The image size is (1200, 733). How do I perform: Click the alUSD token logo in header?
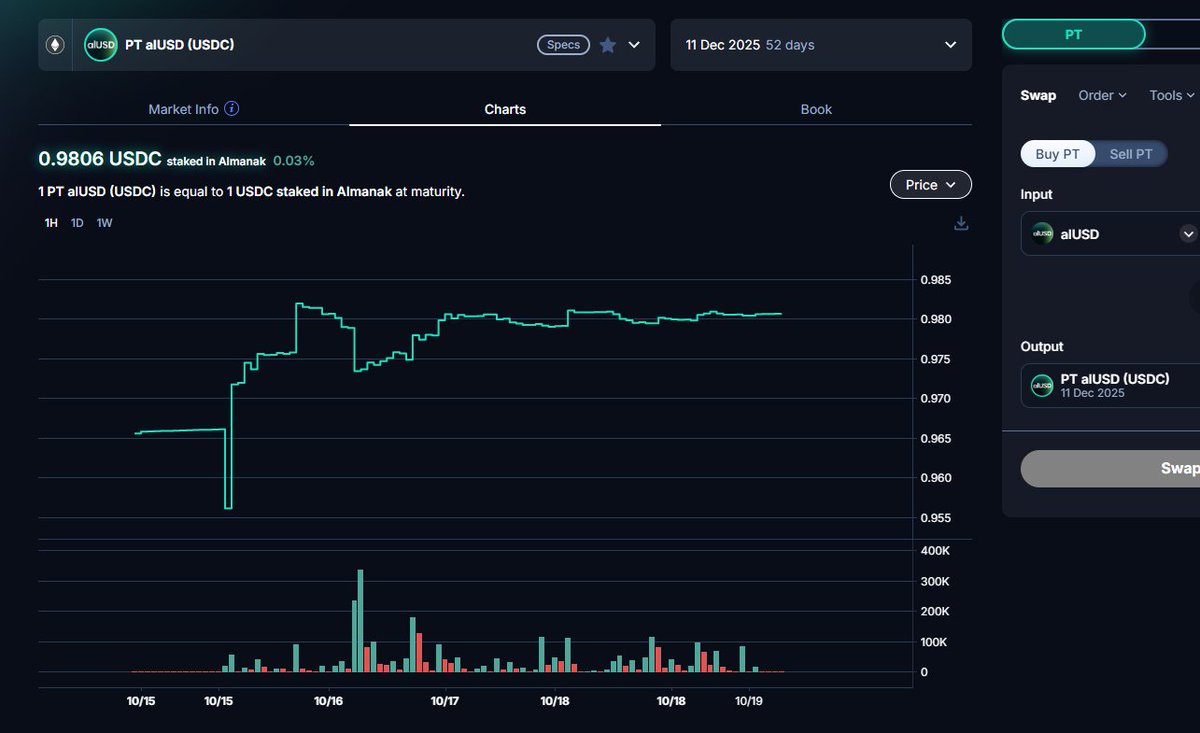(x=101, y=45)
